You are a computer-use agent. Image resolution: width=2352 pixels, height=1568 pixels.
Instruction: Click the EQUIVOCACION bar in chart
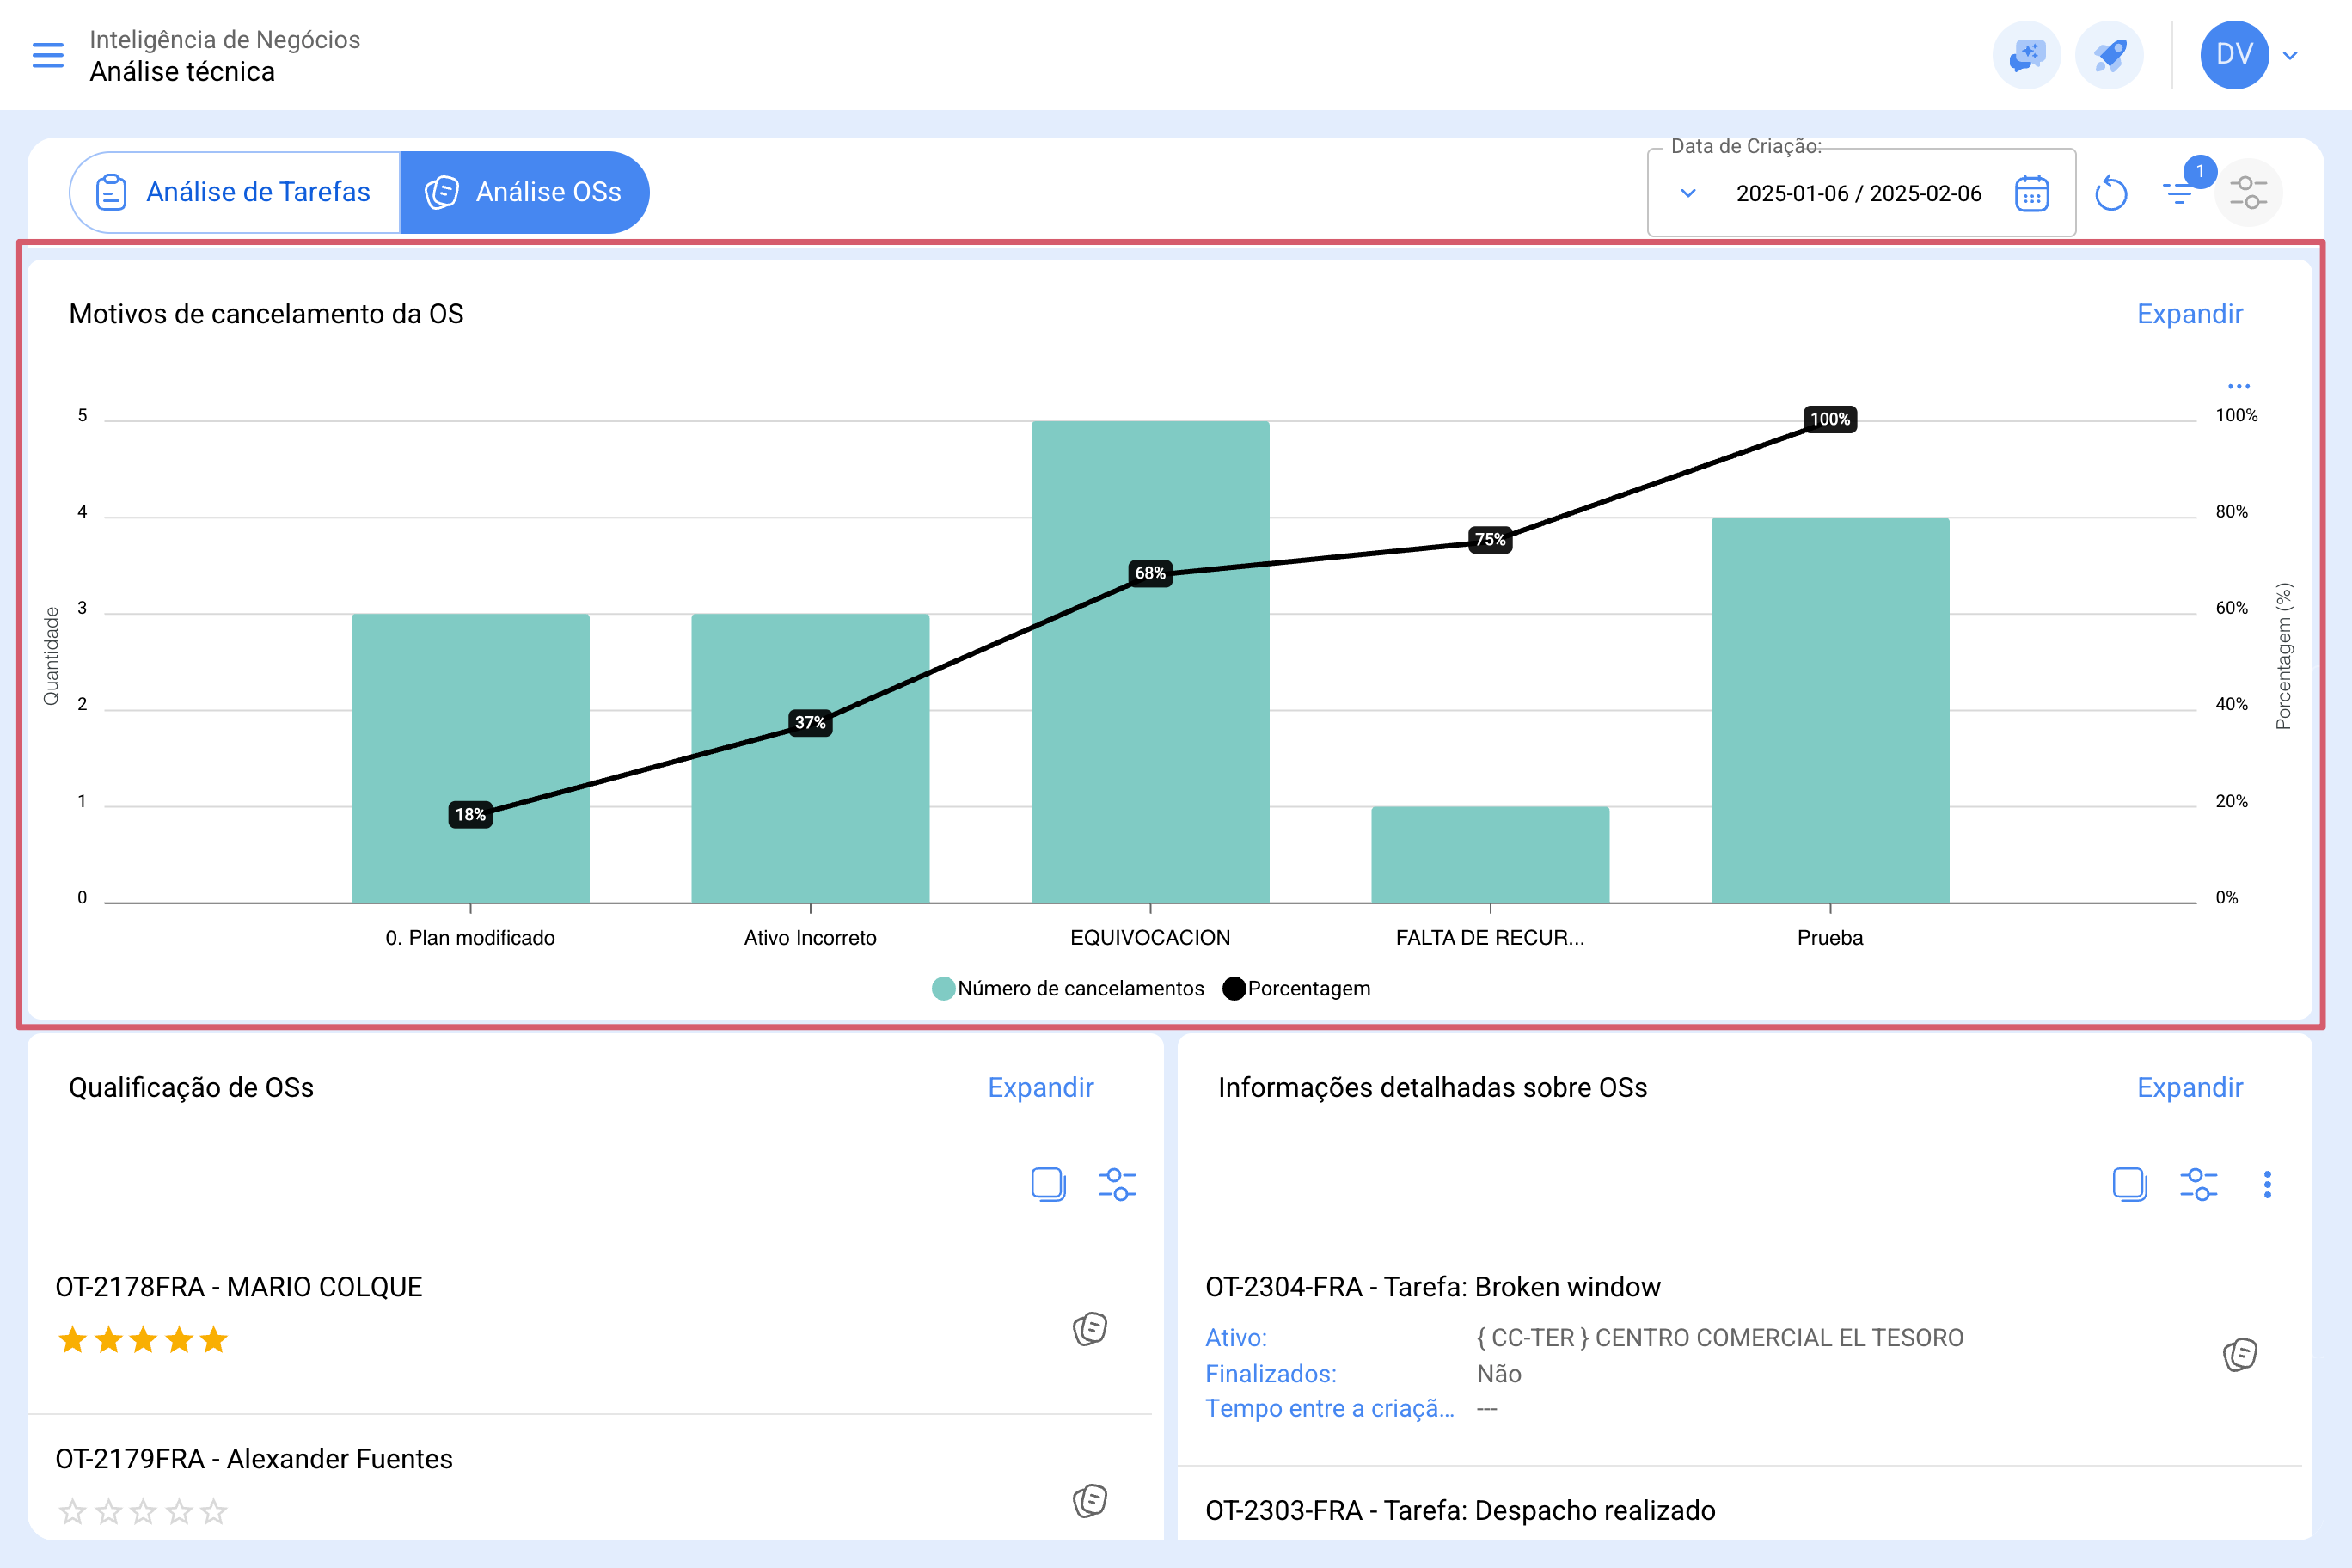[x=1150, y=662]
